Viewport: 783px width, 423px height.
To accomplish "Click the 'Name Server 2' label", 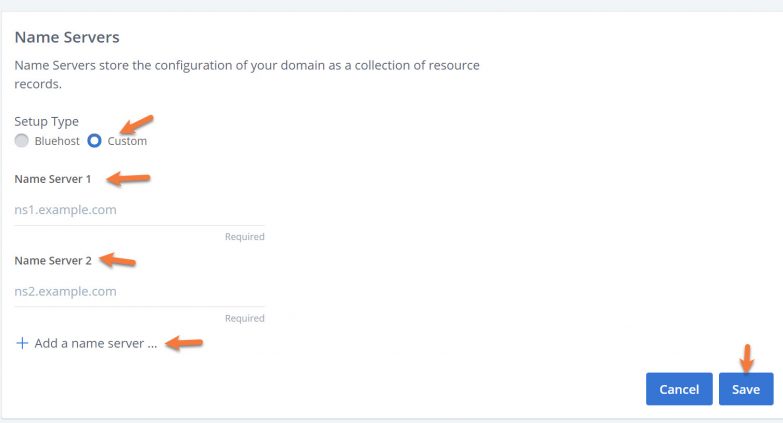I will 53,260.
